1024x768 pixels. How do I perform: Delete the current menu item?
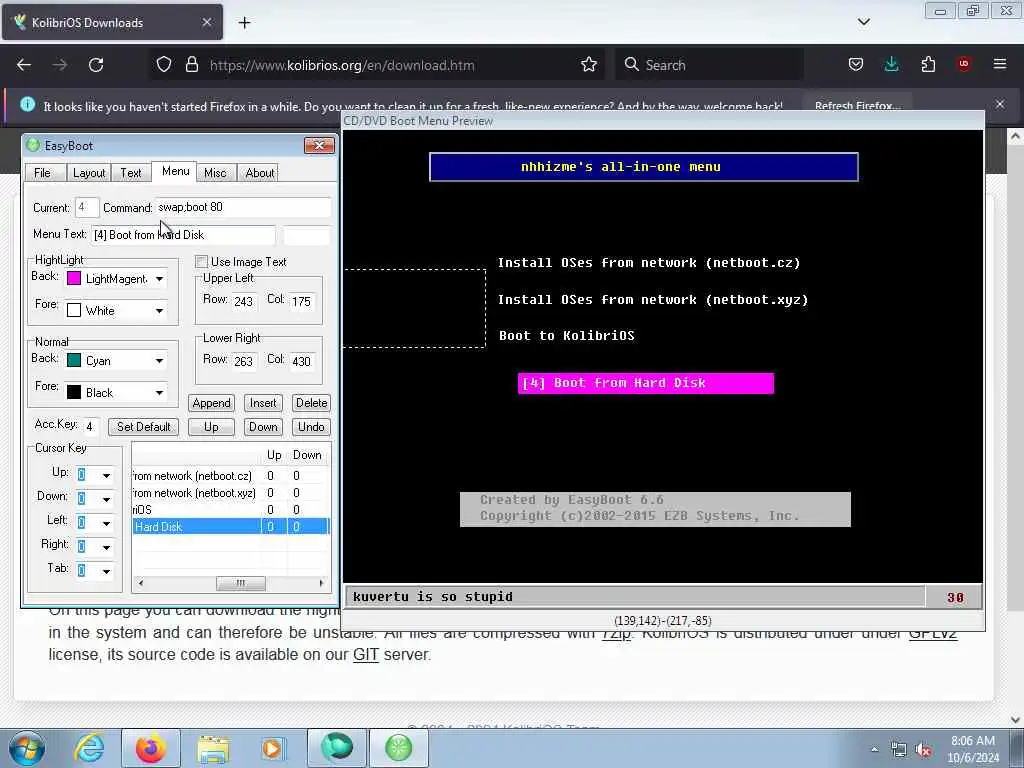[x=312, y=403]
